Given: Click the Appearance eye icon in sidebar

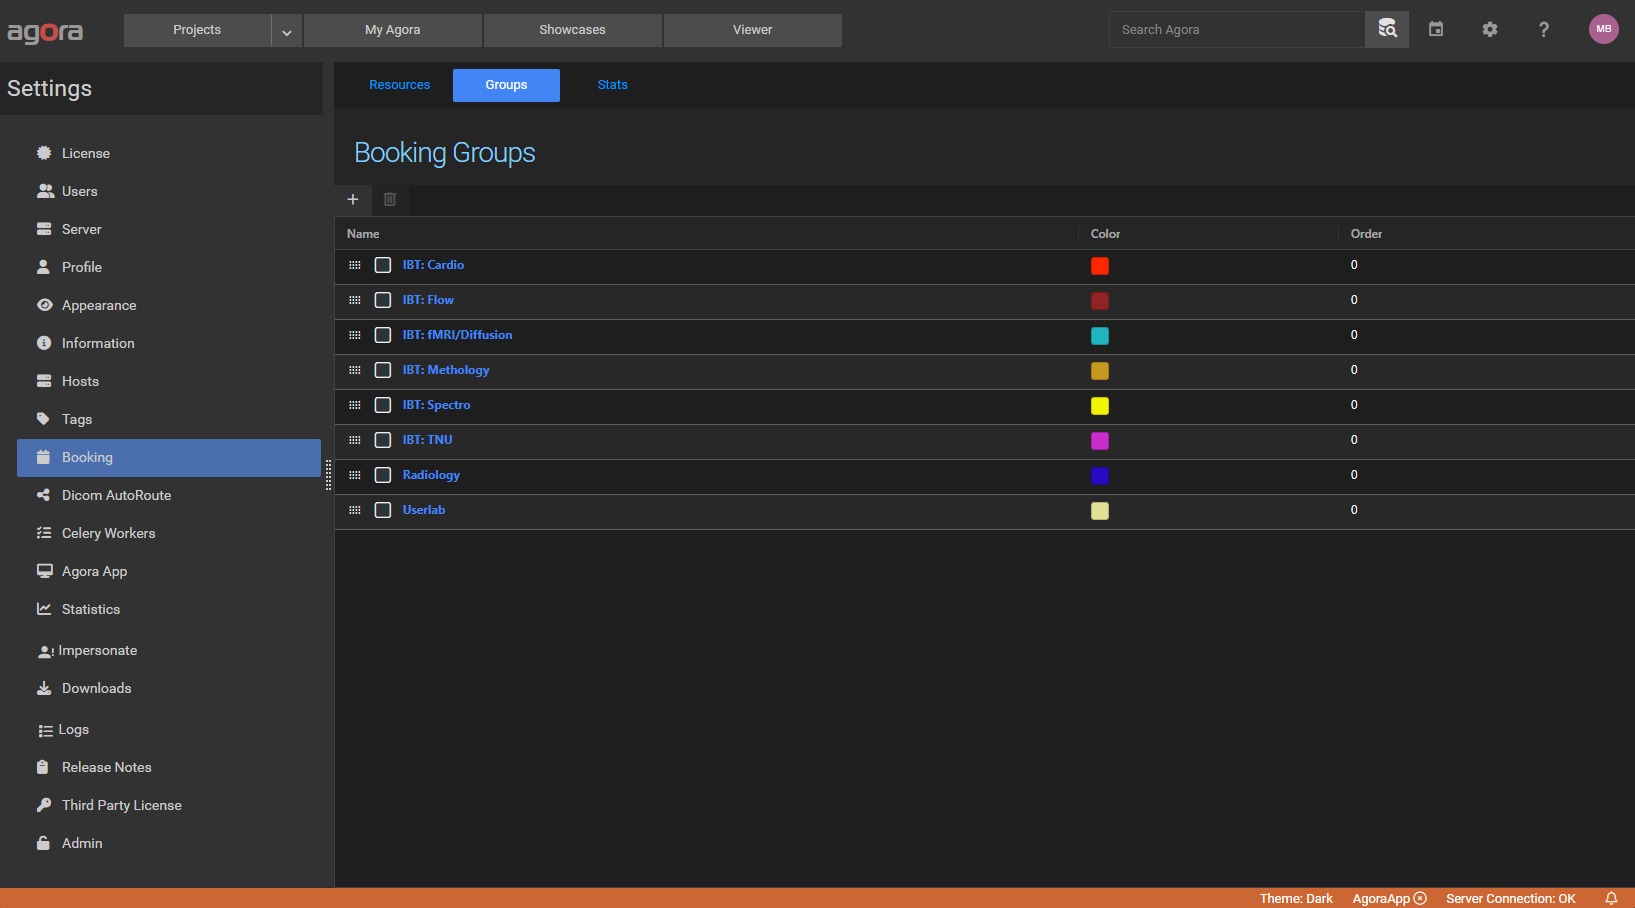Looking at the screenshot, I should [x=44, y=305].
